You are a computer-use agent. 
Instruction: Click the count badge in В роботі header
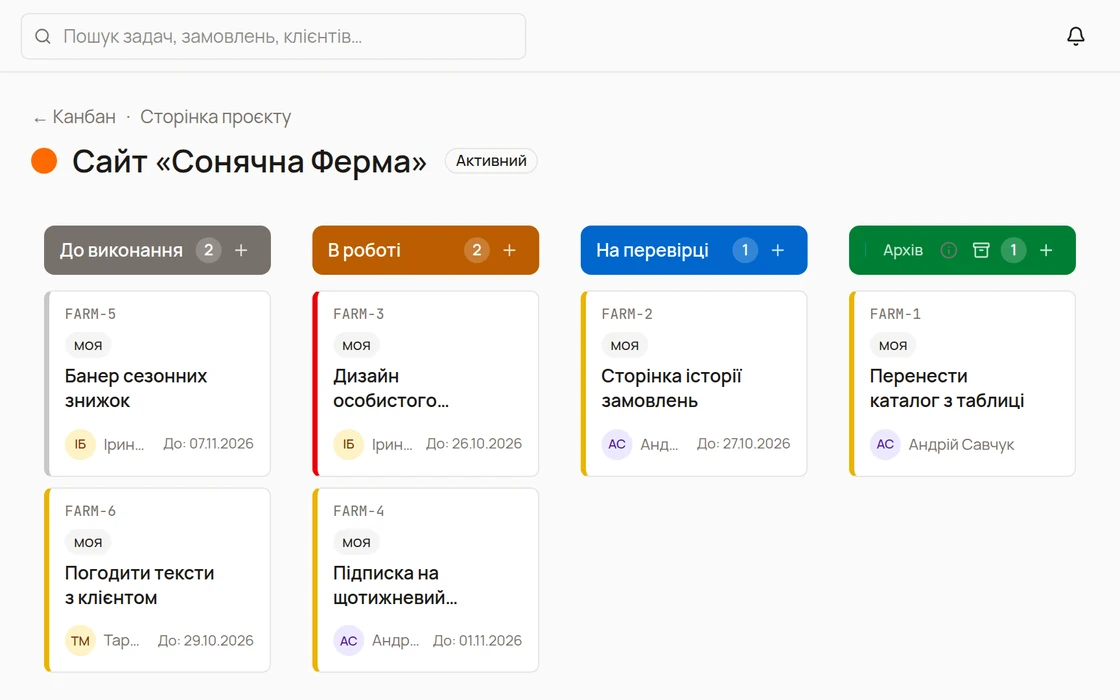tap(476, 250)
